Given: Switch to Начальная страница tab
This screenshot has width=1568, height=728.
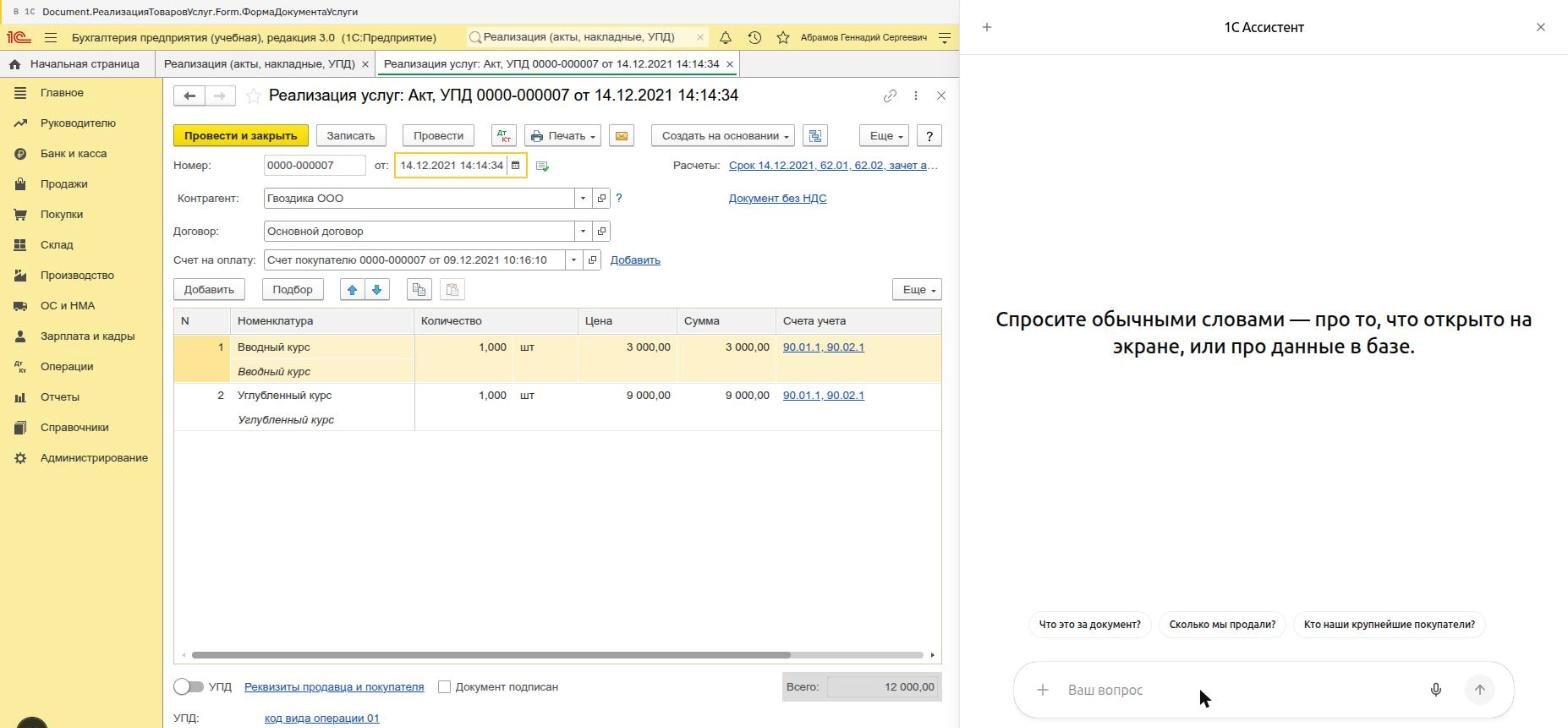Looking at the screenshot, I should (x=76, y=64).
